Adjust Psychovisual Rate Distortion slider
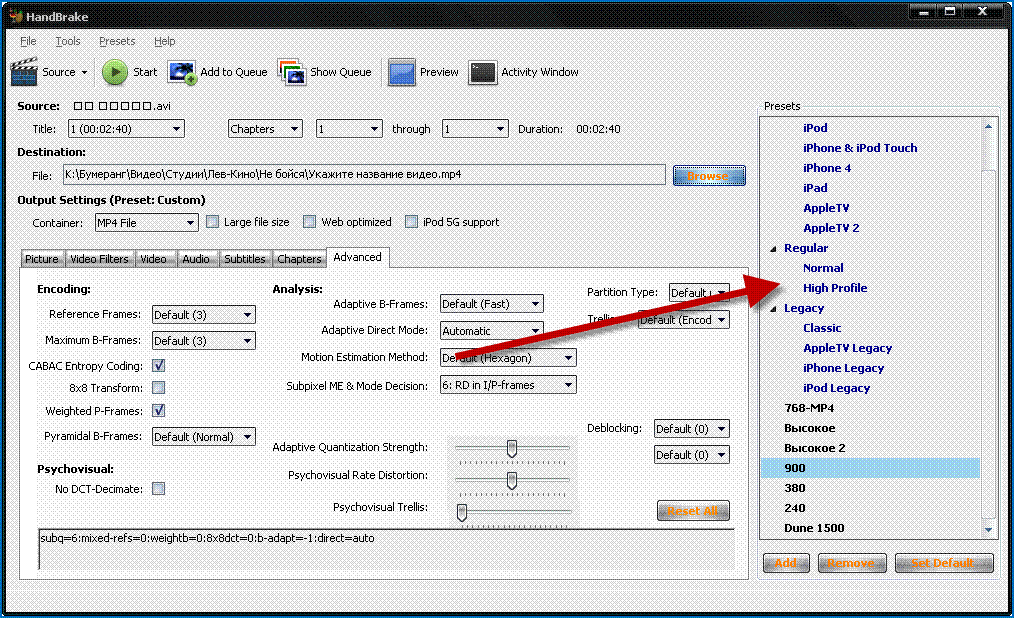The height and width of the screenshot is (618, 1014). tap(512, 480)
